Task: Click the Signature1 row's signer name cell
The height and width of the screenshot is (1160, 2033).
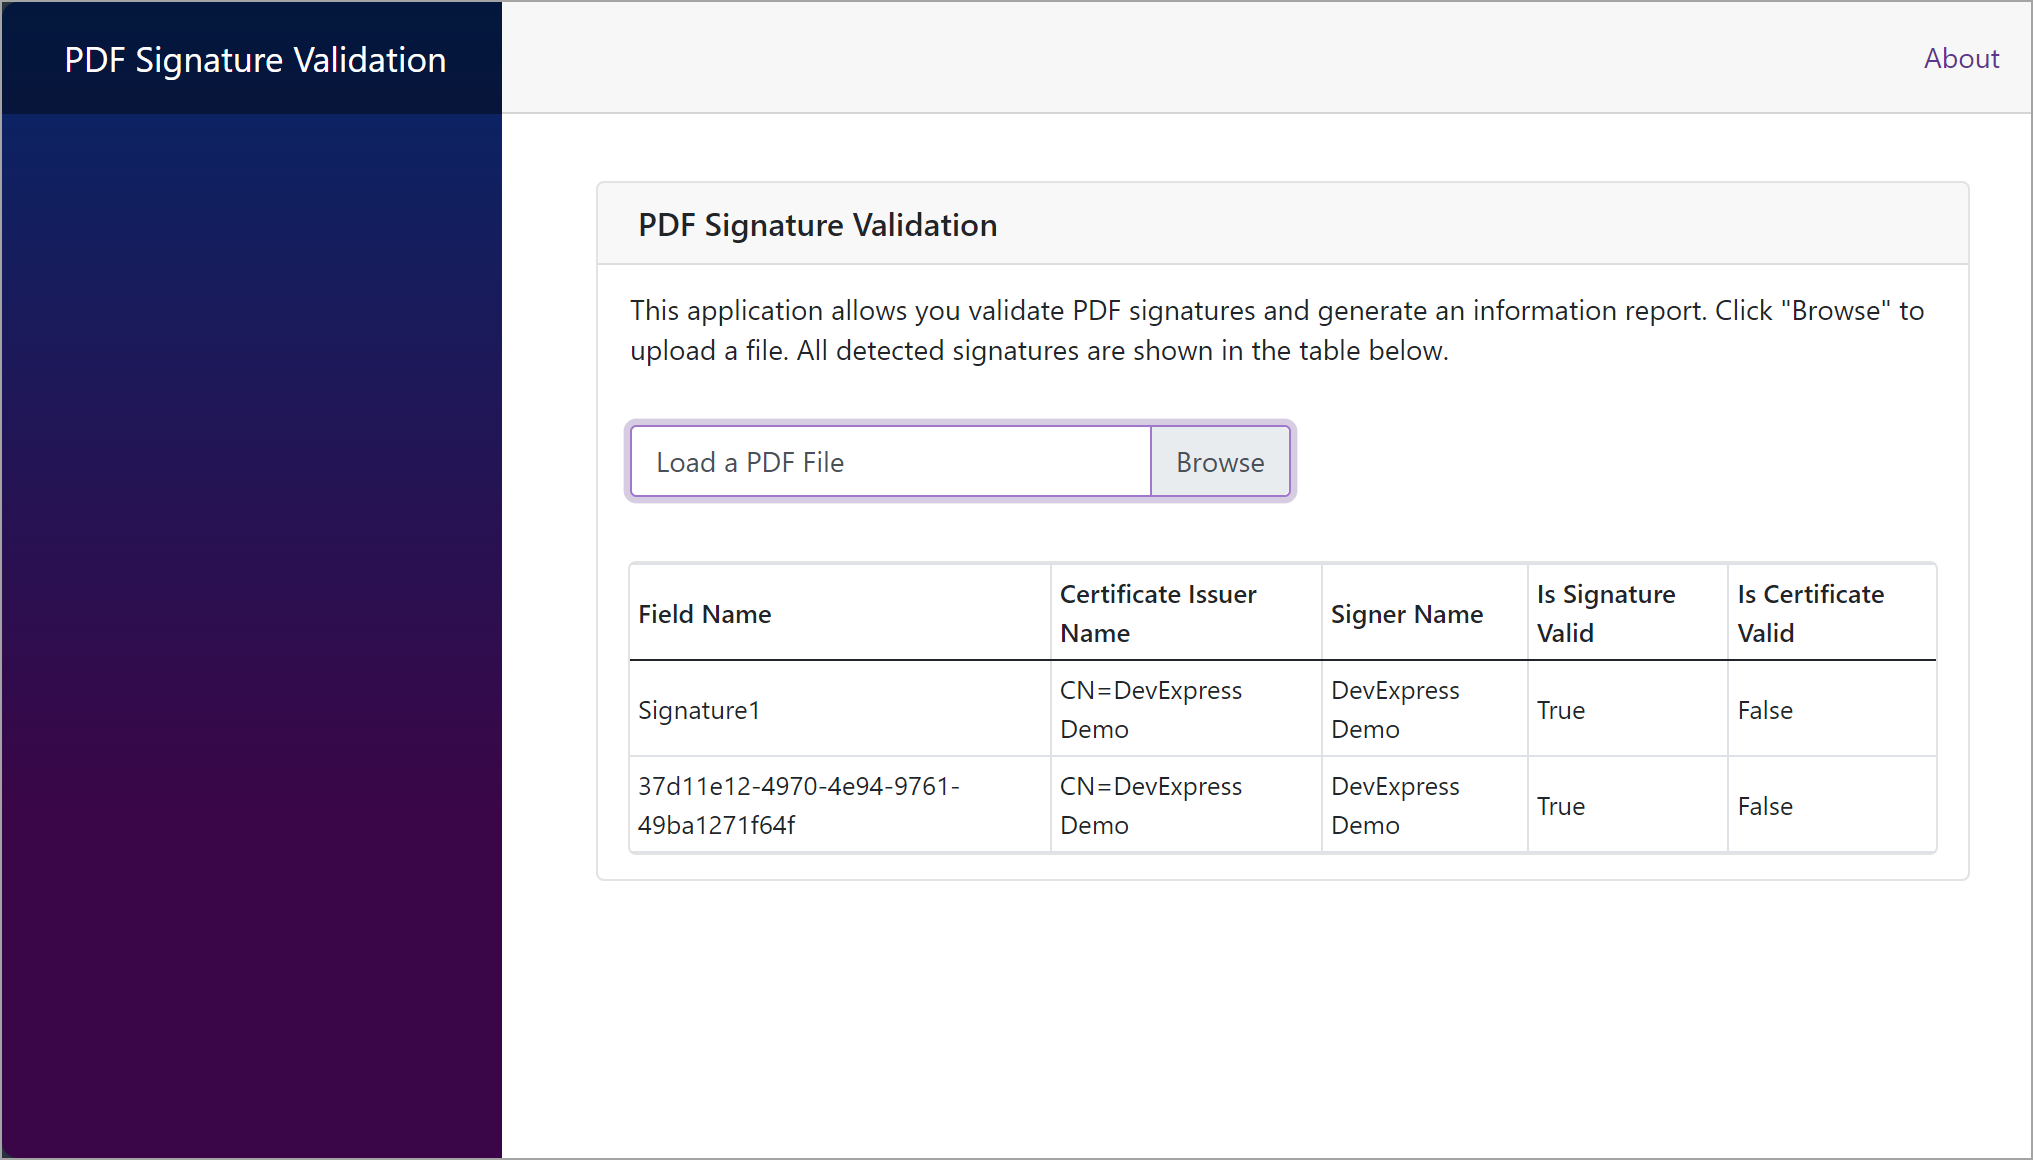Action: coord(1395,709)
